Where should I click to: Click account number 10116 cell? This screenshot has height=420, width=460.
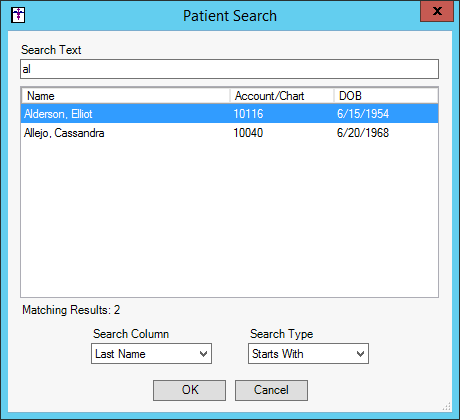248,114
